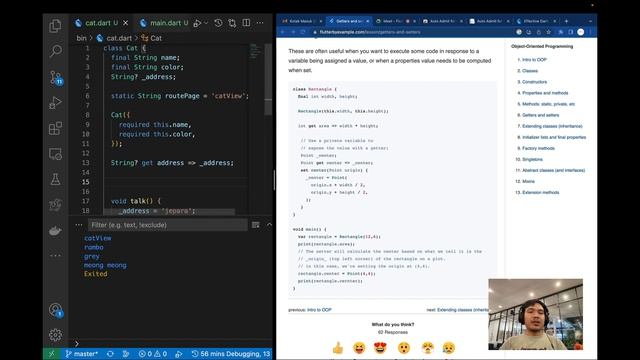The image size is (640, 360).
Task: Open Classes lesson link
Action: pyautogui.click(x=530, y=71)
